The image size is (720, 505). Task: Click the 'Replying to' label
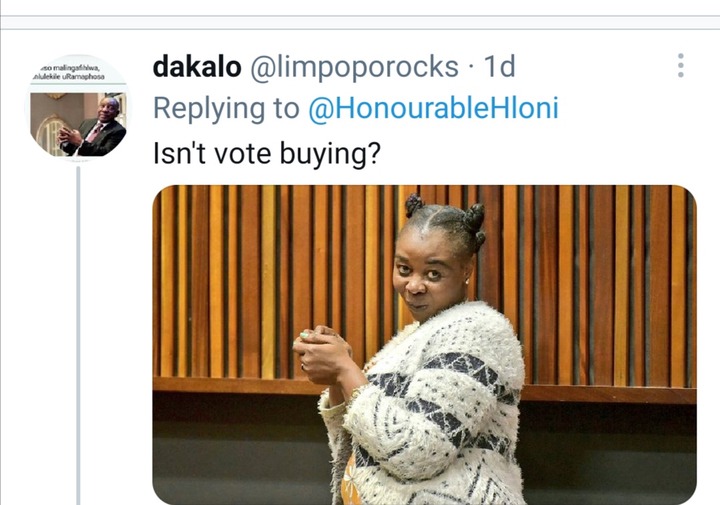pyautogui.click(x=226, y=109)
